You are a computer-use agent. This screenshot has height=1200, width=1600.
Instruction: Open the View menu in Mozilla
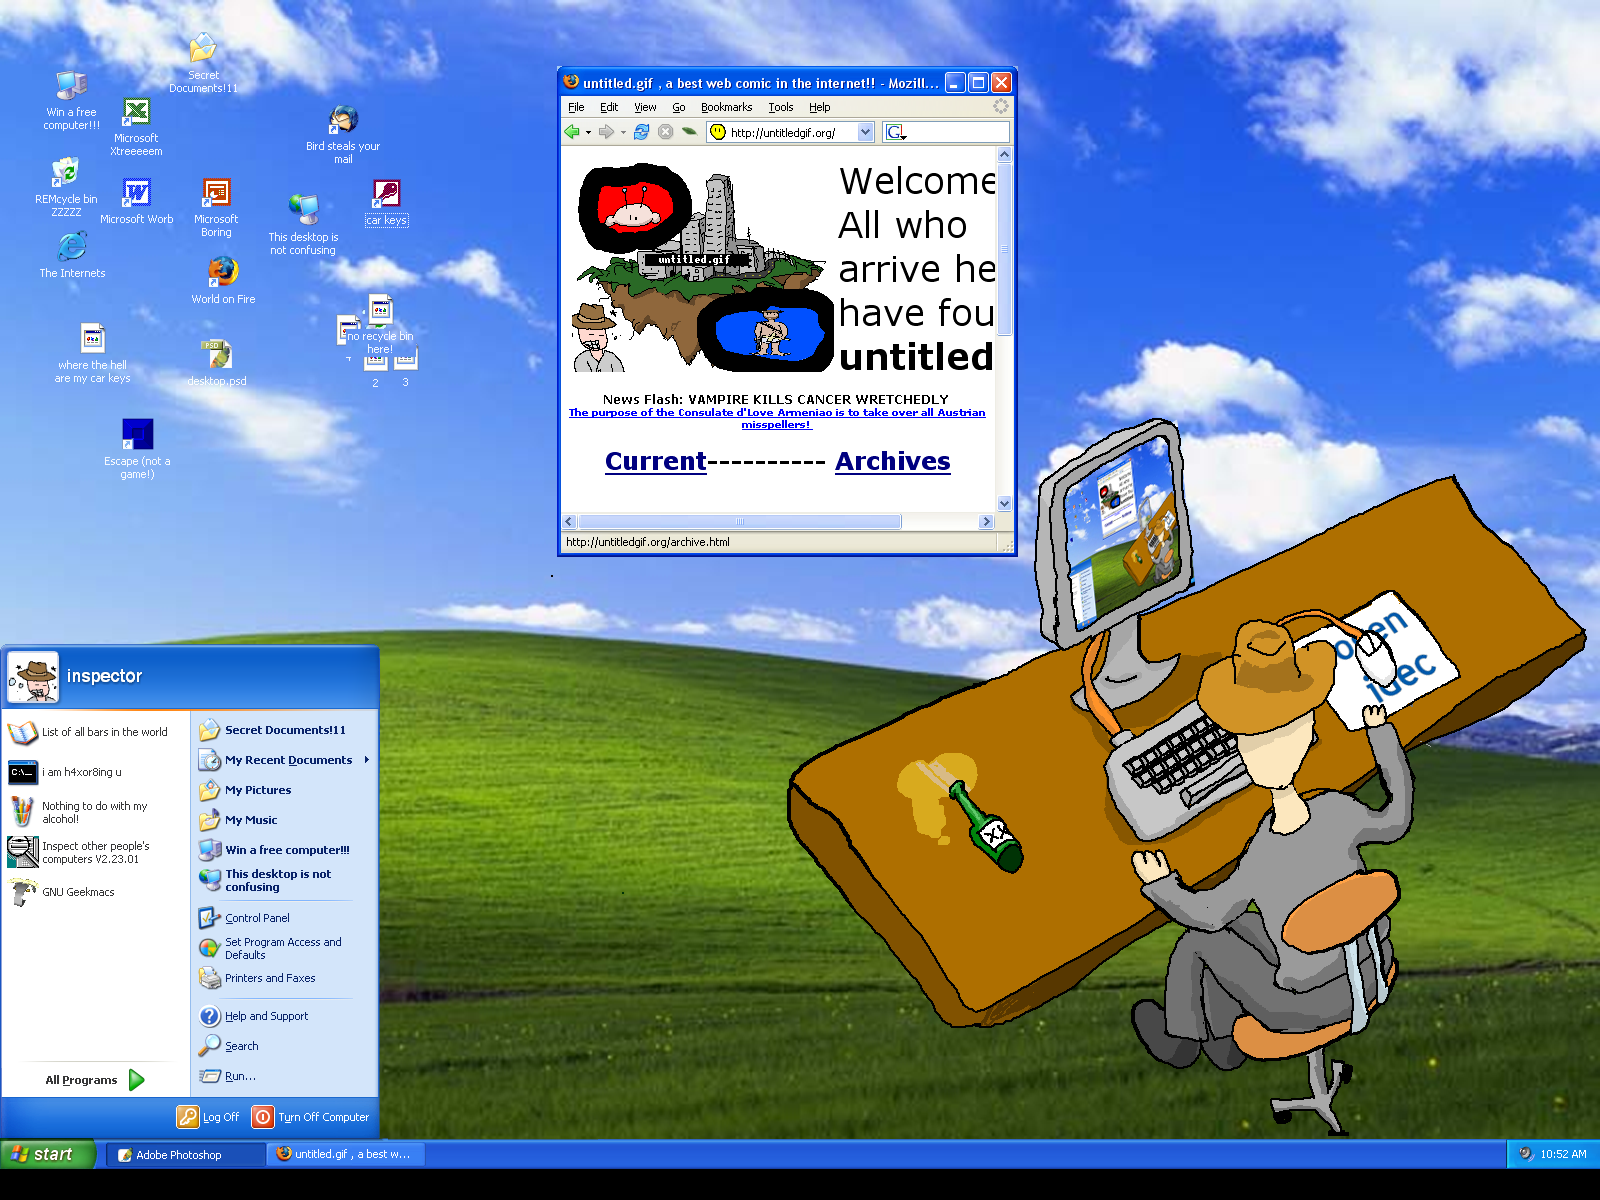(645, 107)
